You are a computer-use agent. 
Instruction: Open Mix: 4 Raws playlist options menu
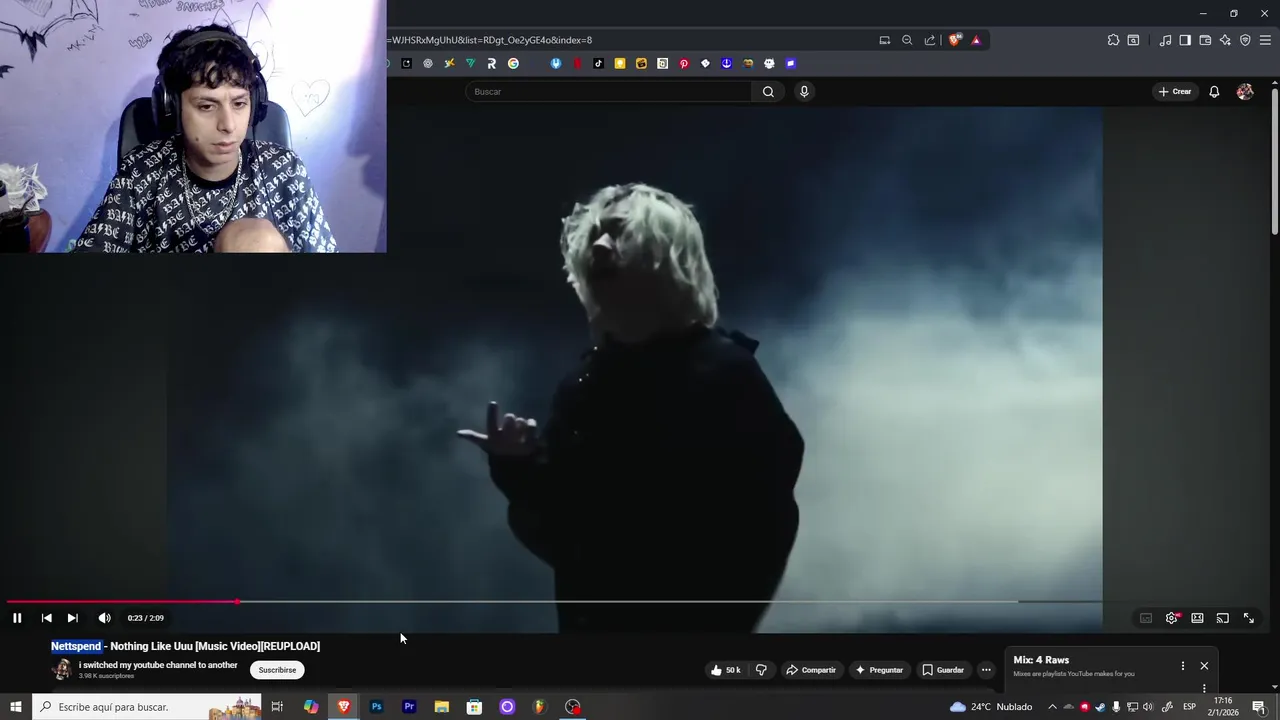pyautogui.click(x=1182, y=666)
